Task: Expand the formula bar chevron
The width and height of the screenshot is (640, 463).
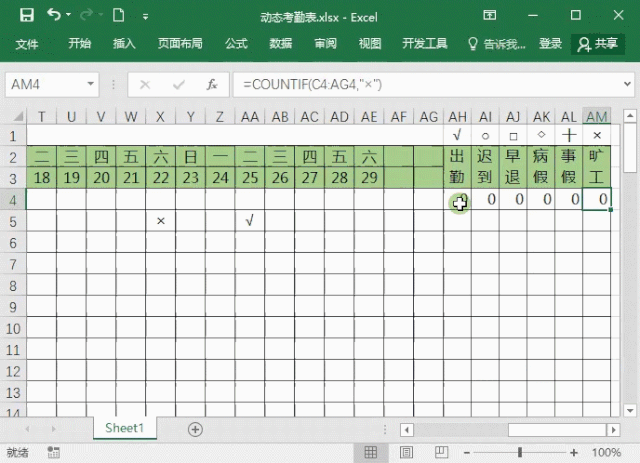Action: click(627, 84)
